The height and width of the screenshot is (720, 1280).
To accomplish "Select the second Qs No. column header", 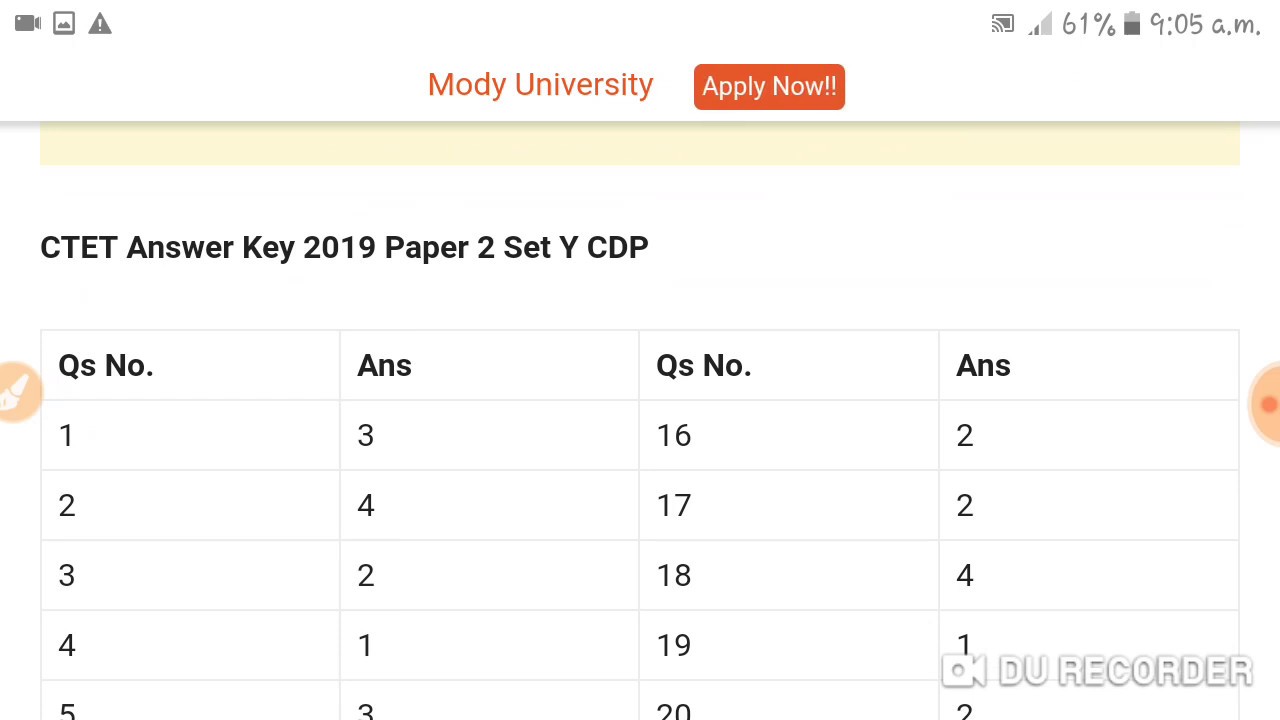I will click(x=704, y=366).
